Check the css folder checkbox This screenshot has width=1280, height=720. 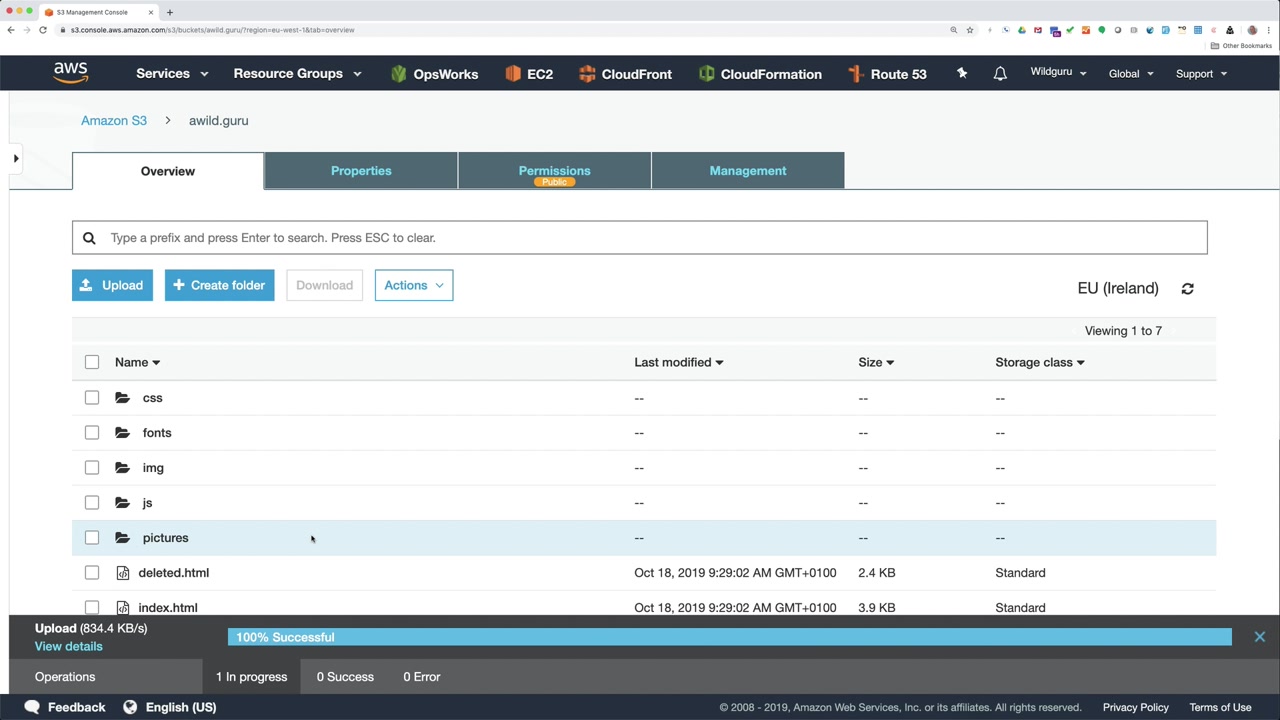click(92, 398)
